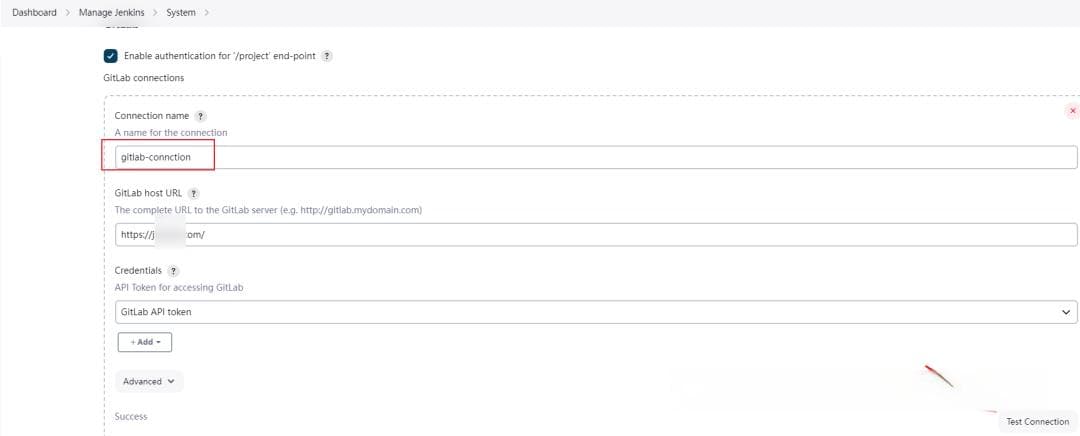Focus the Connection name input field
The height and width of the screenshot is (436, 1080).
click(596, 157)
